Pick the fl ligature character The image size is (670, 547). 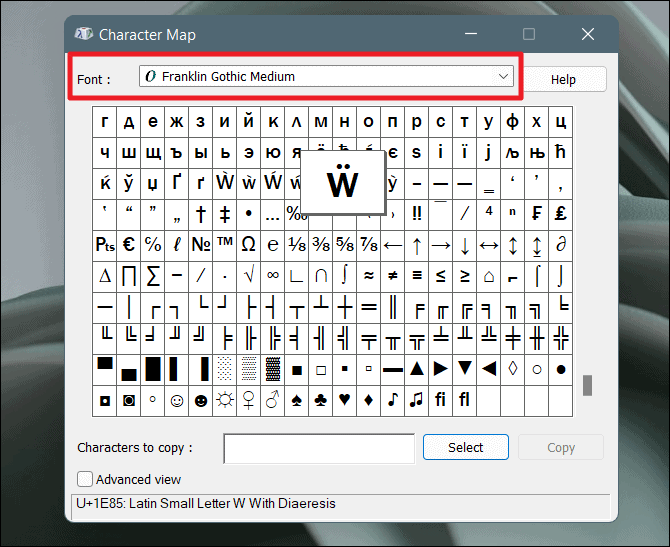[x=465, y=400]
